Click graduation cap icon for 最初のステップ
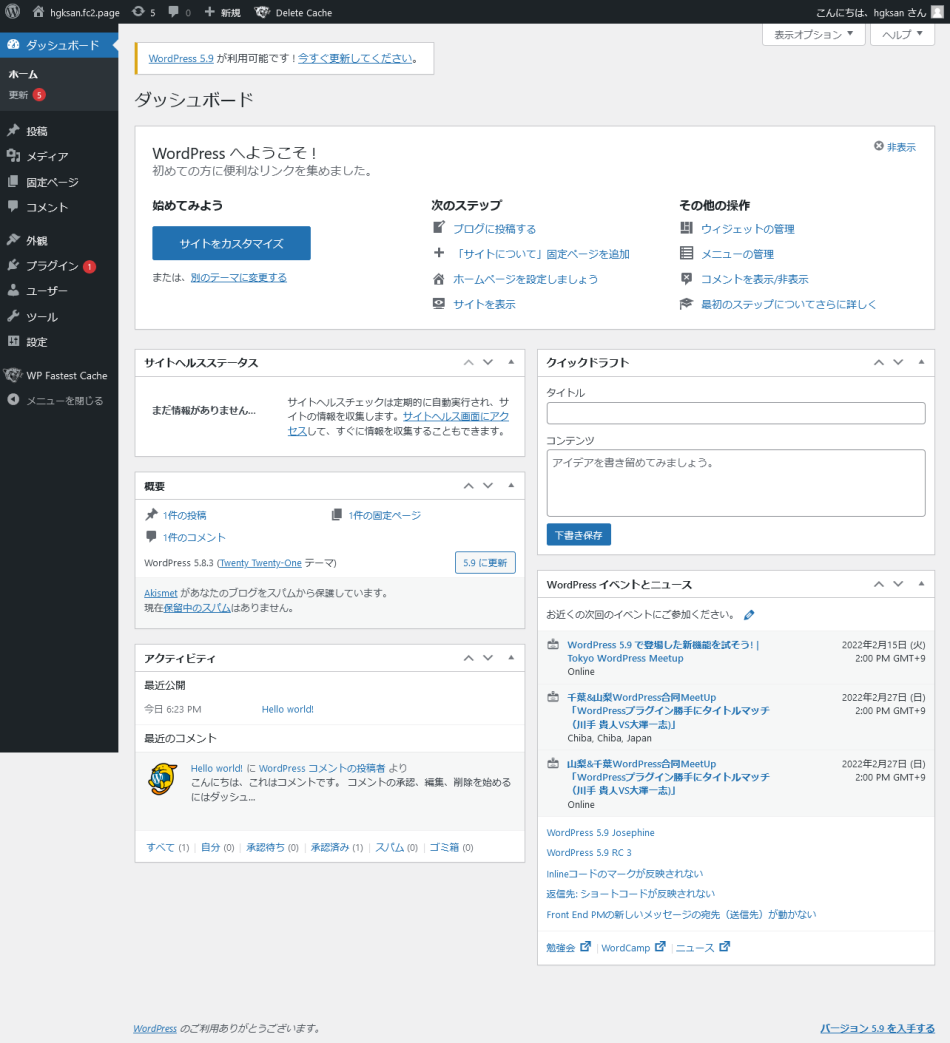Viewport: 950px width, 1043px height. coord(687,303)
